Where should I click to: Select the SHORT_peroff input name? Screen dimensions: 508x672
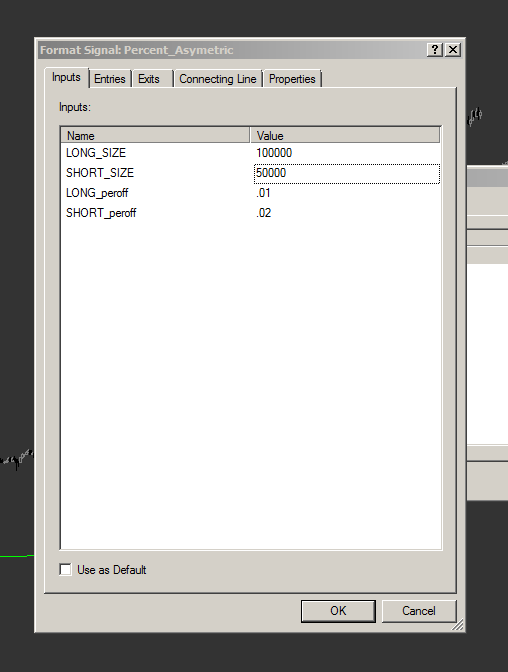click(101, 213)
